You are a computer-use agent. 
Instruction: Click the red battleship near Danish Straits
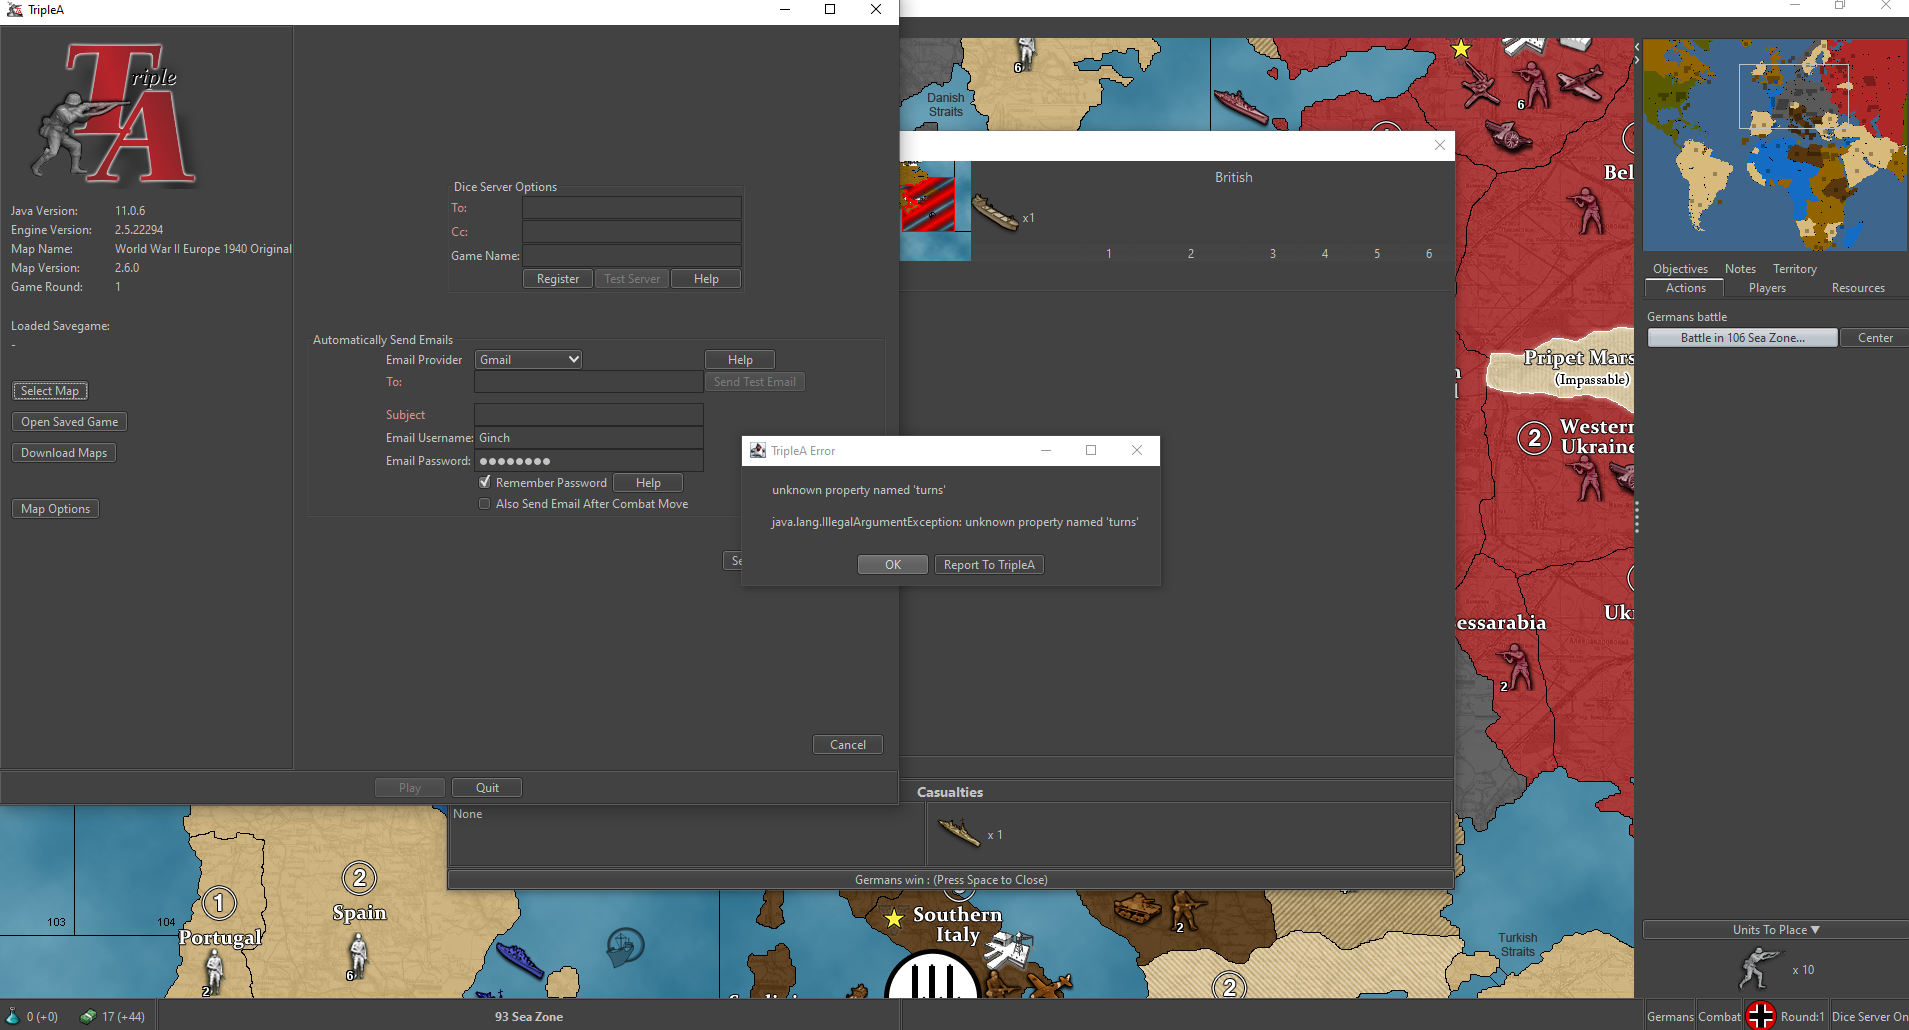pyautogui.click(x=1241, y=106)
